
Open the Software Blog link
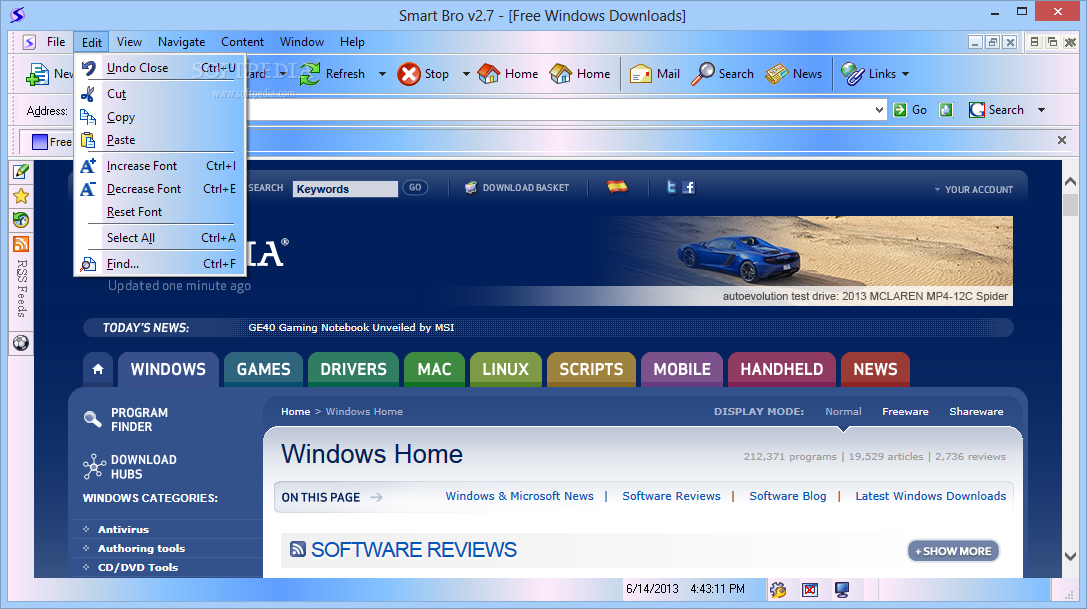point(788,496)
